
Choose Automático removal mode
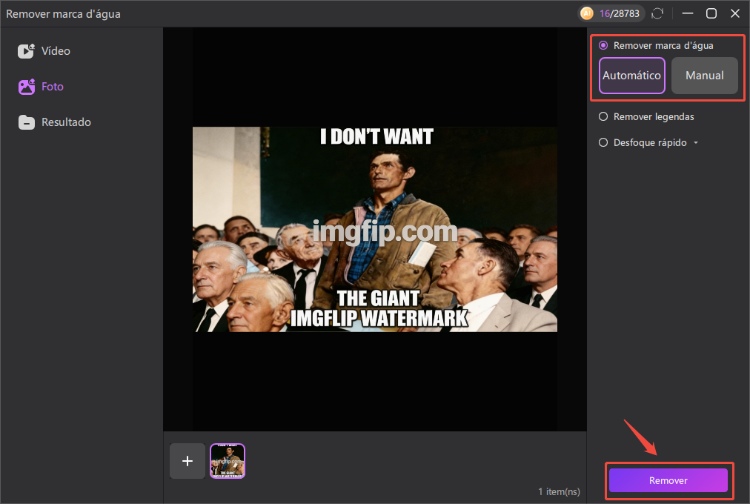click(x=632, y=76)
